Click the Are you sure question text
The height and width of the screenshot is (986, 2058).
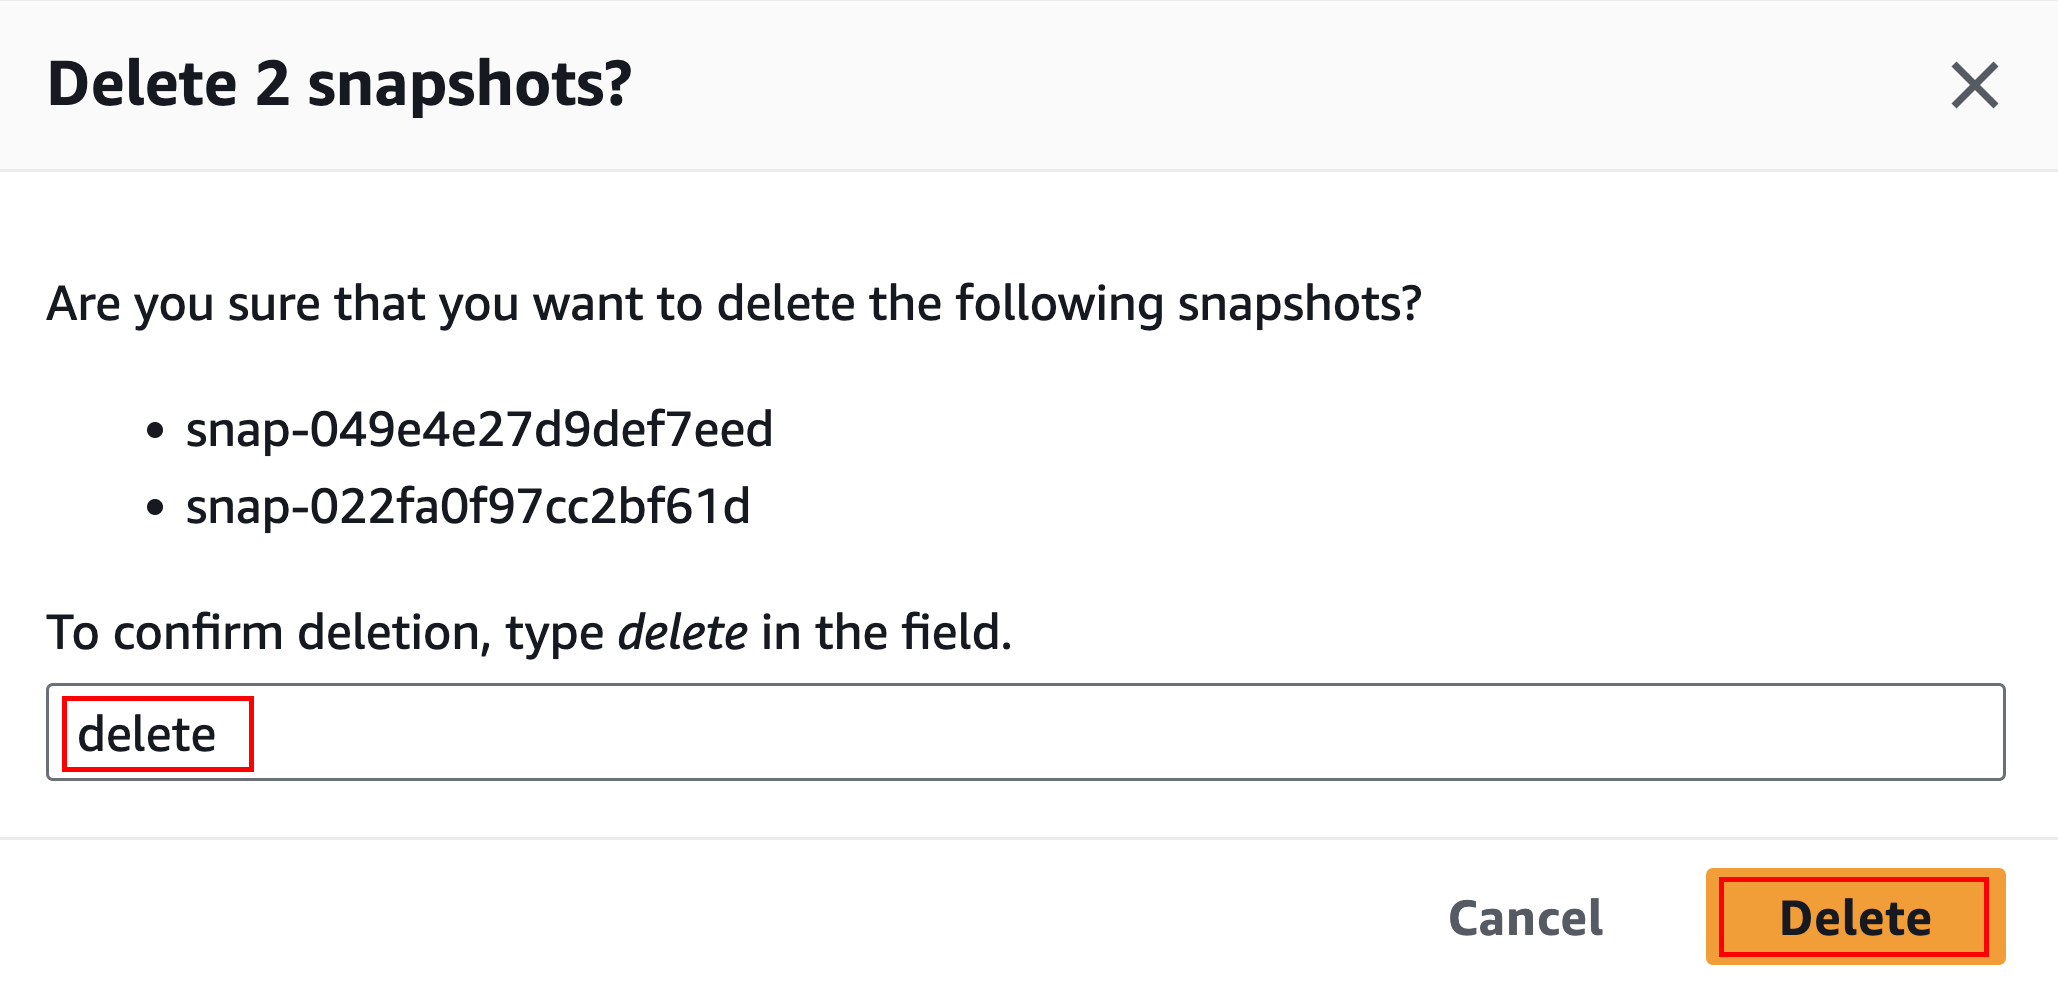(734, 303)
